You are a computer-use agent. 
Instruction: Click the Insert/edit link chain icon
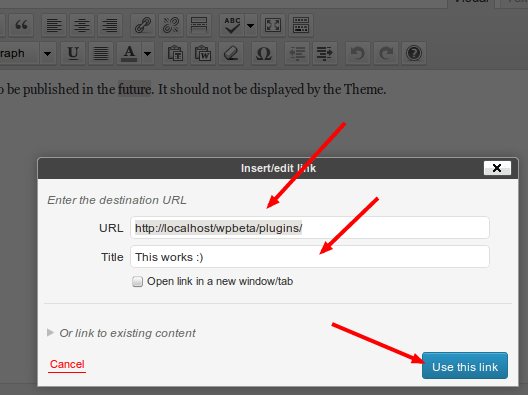[x=143, y=25]
